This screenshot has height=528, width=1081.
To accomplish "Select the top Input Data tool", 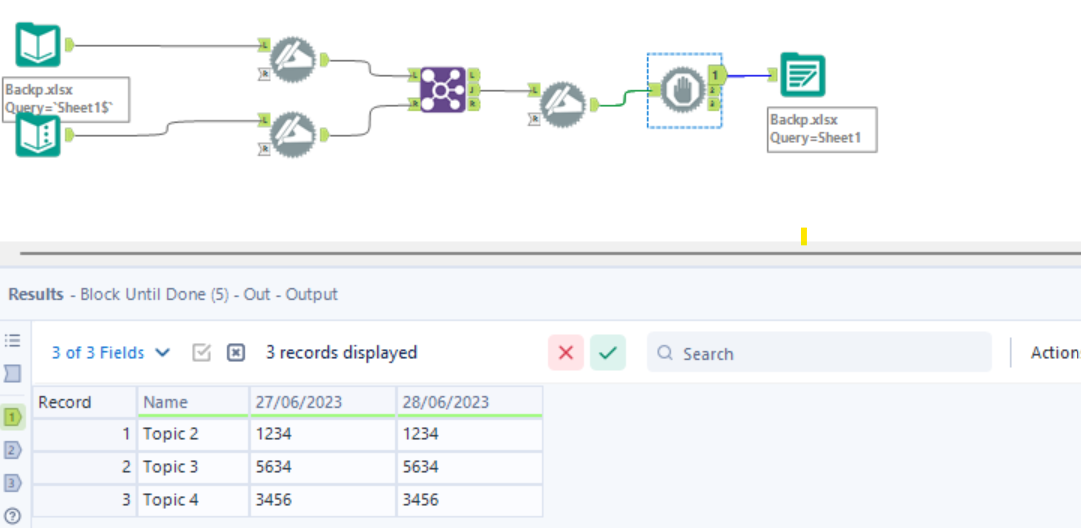I will 38,46.
